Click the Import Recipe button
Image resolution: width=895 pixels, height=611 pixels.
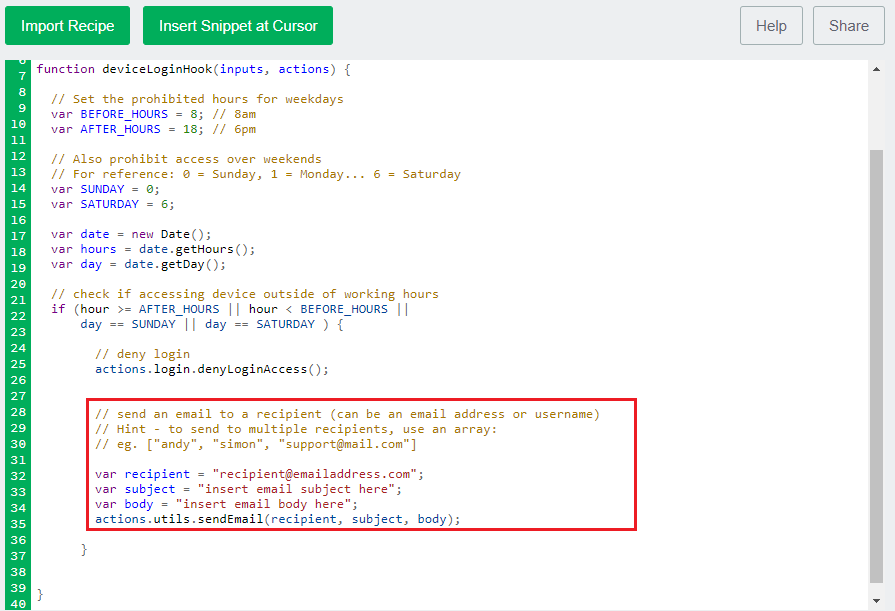point(67,26)
